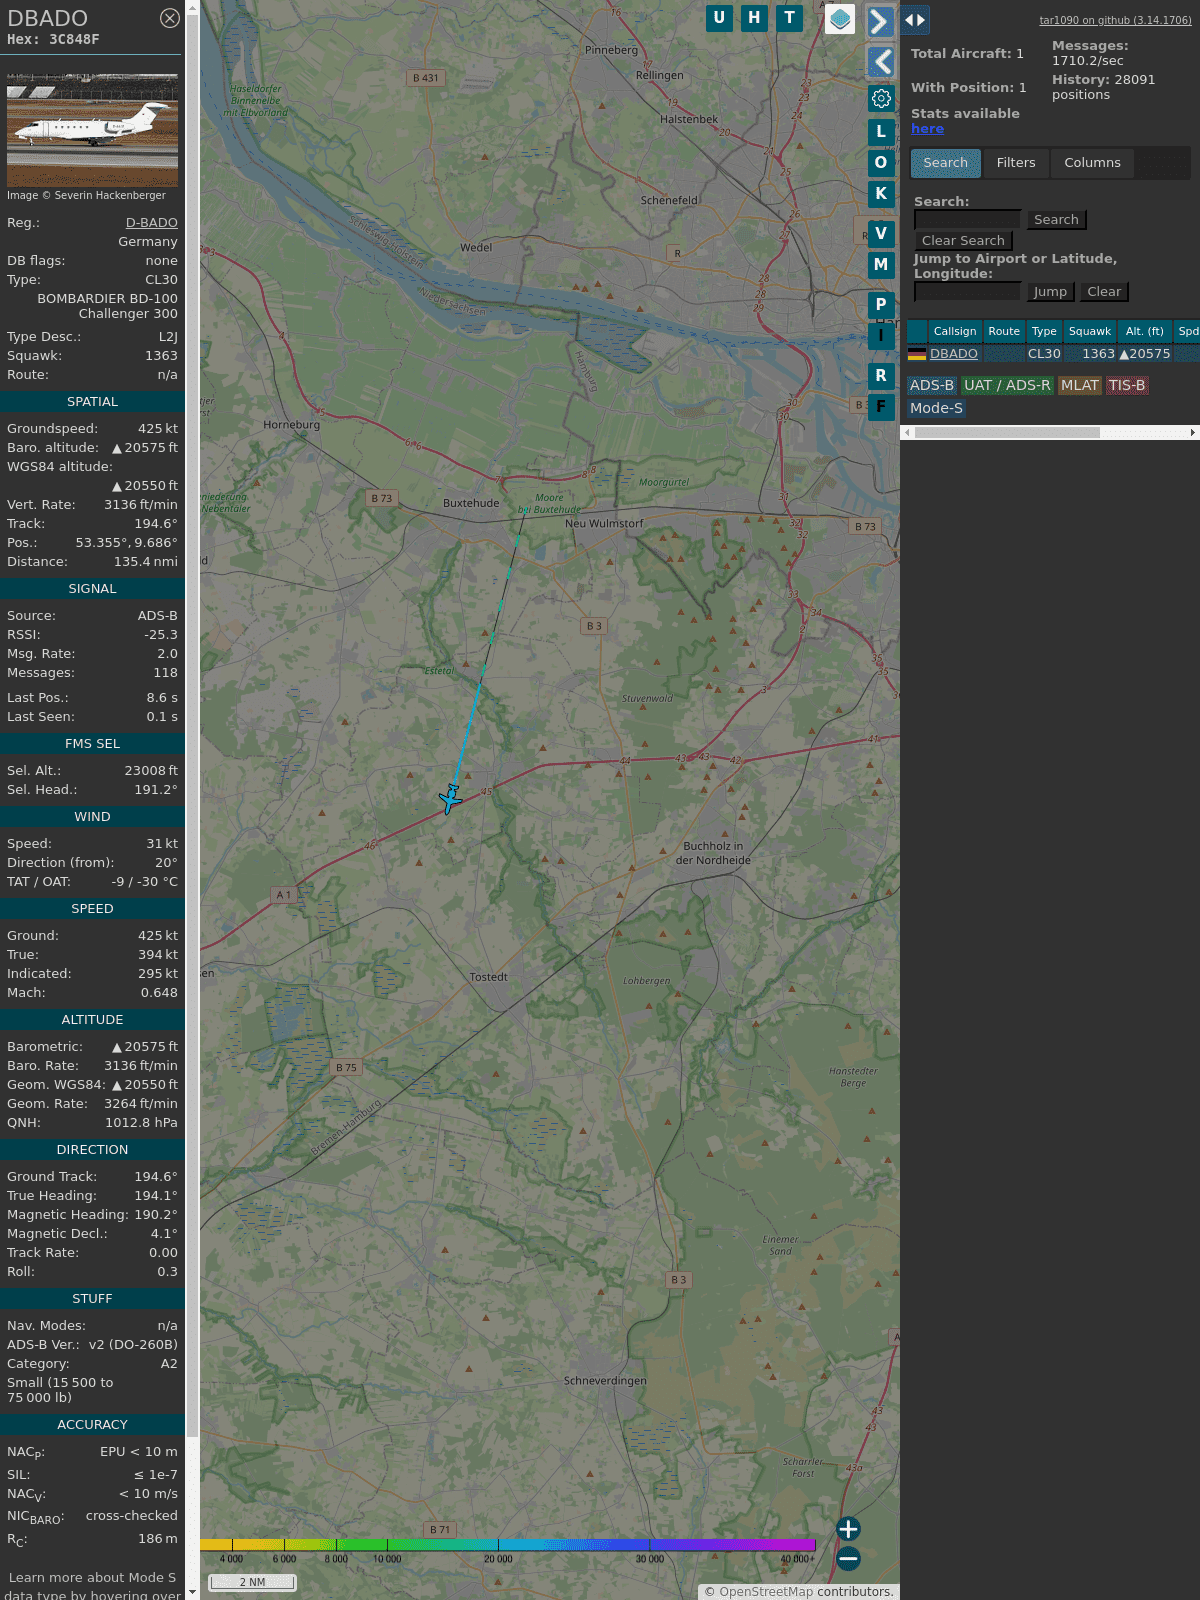Image resolution: width=1200 pixels, height=1600 pixels.
Task: Toggle sidebar width double-arrow button
Action: pyautogui.click(x=915, y=19)
